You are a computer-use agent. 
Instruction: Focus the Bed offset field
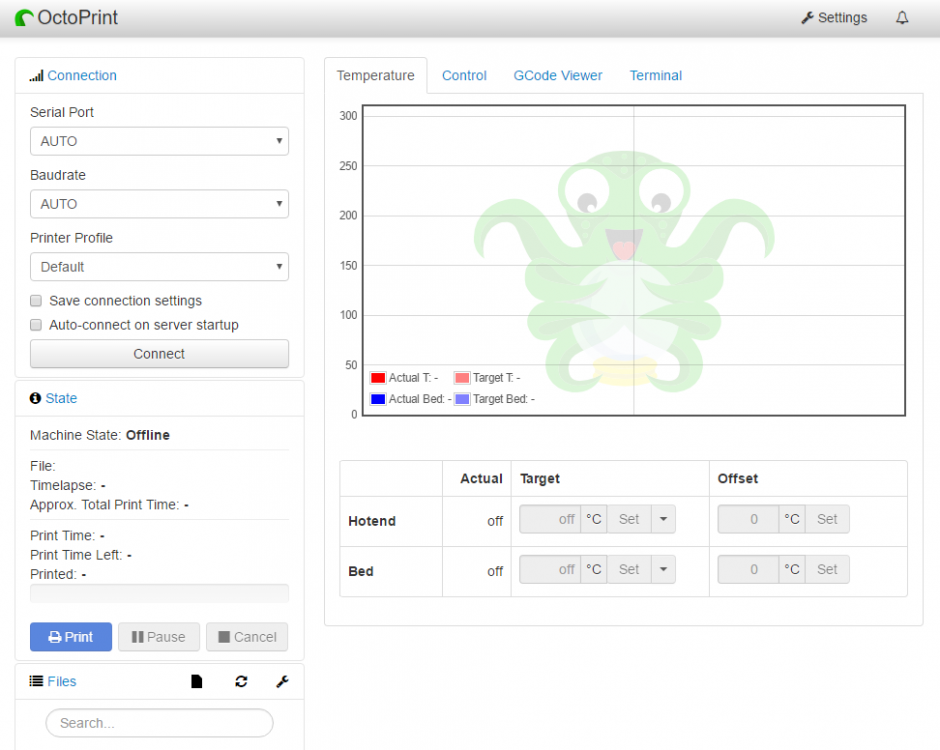[x=748, y=570]
